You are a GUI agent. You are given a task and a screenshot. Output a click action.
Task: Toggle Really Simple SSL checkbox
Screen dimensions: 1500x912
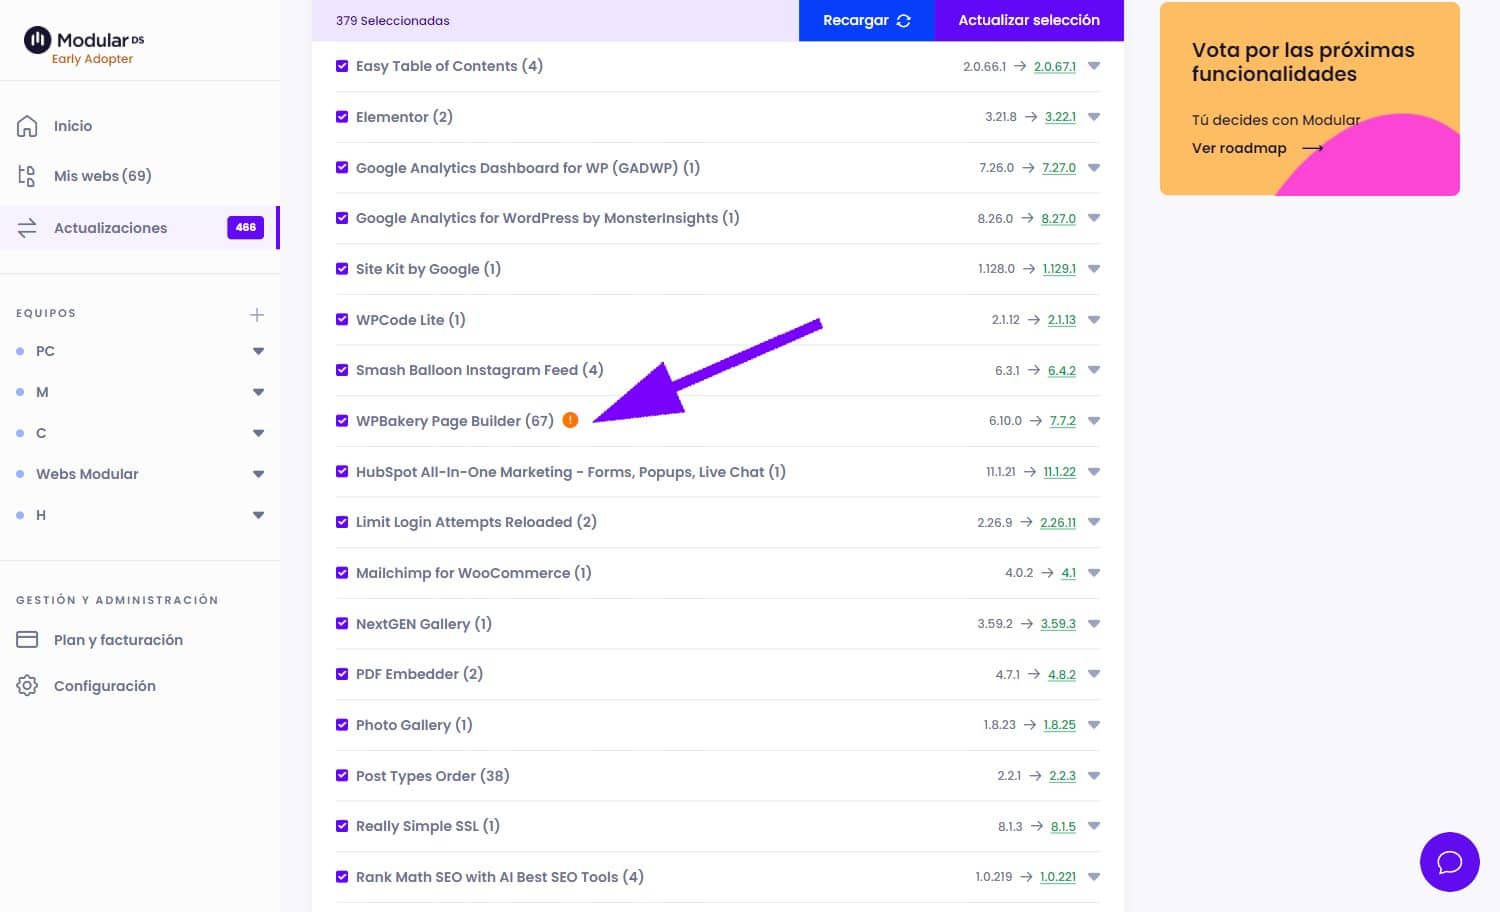point(342,826)
